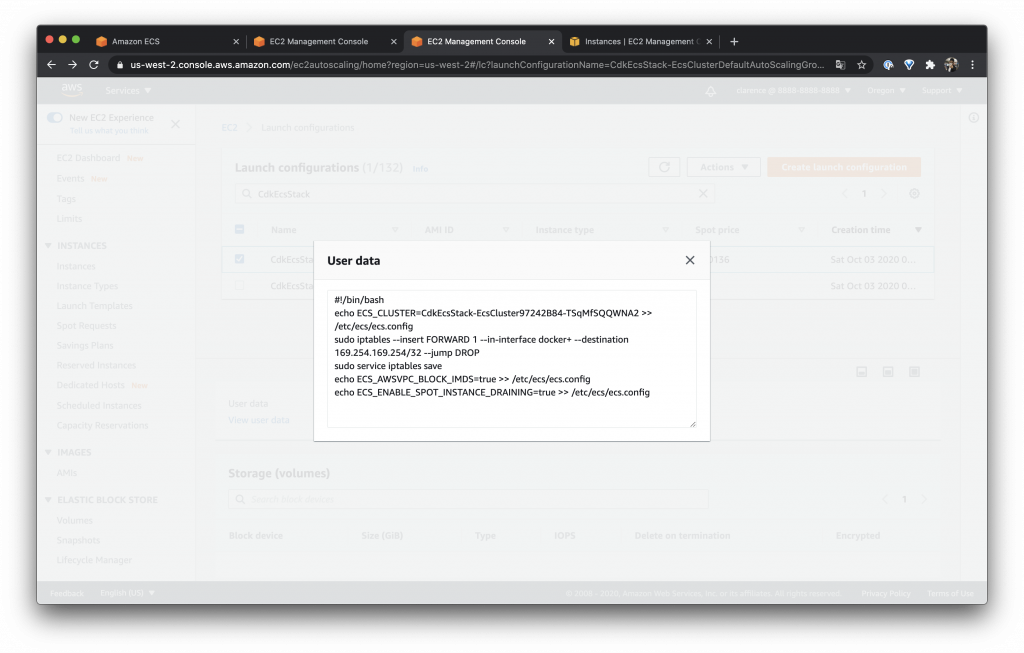This screenshot has width=1024, height=653.
Task: Sort by Creation time column
Action: click(876, 230)
